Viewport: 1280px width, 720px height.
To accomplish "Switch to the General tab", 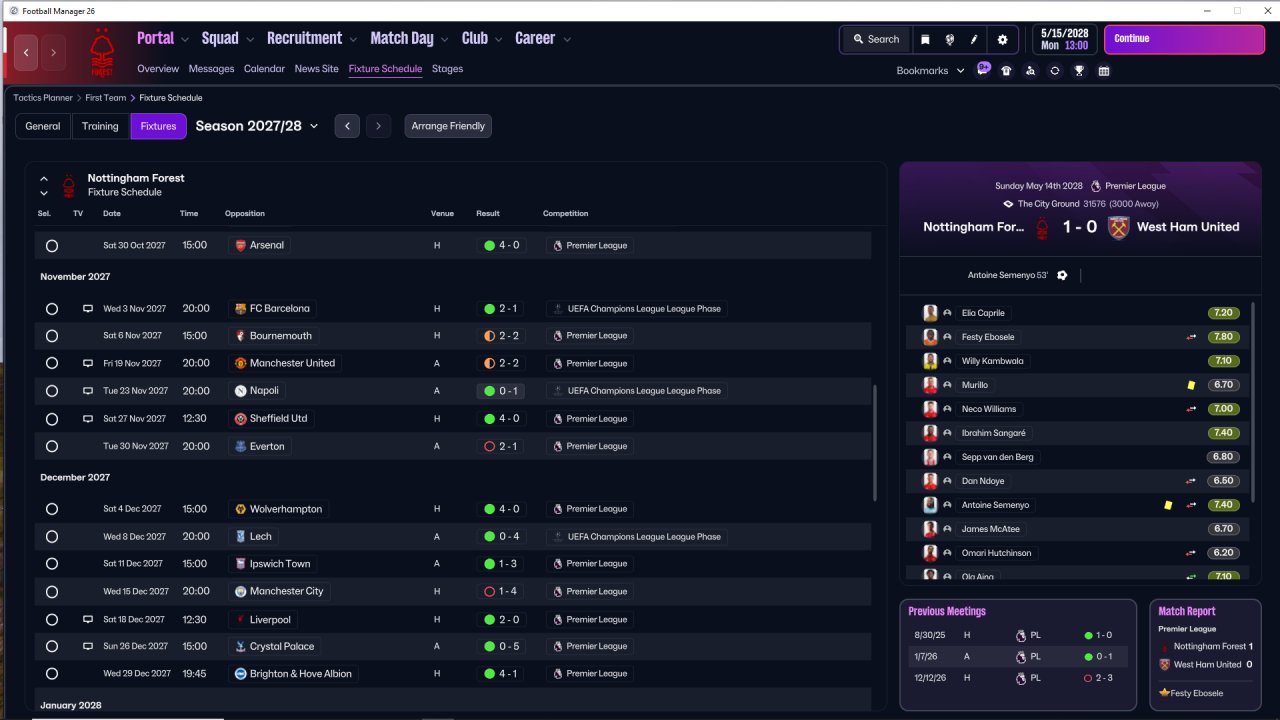I will (x=43, y=126).
